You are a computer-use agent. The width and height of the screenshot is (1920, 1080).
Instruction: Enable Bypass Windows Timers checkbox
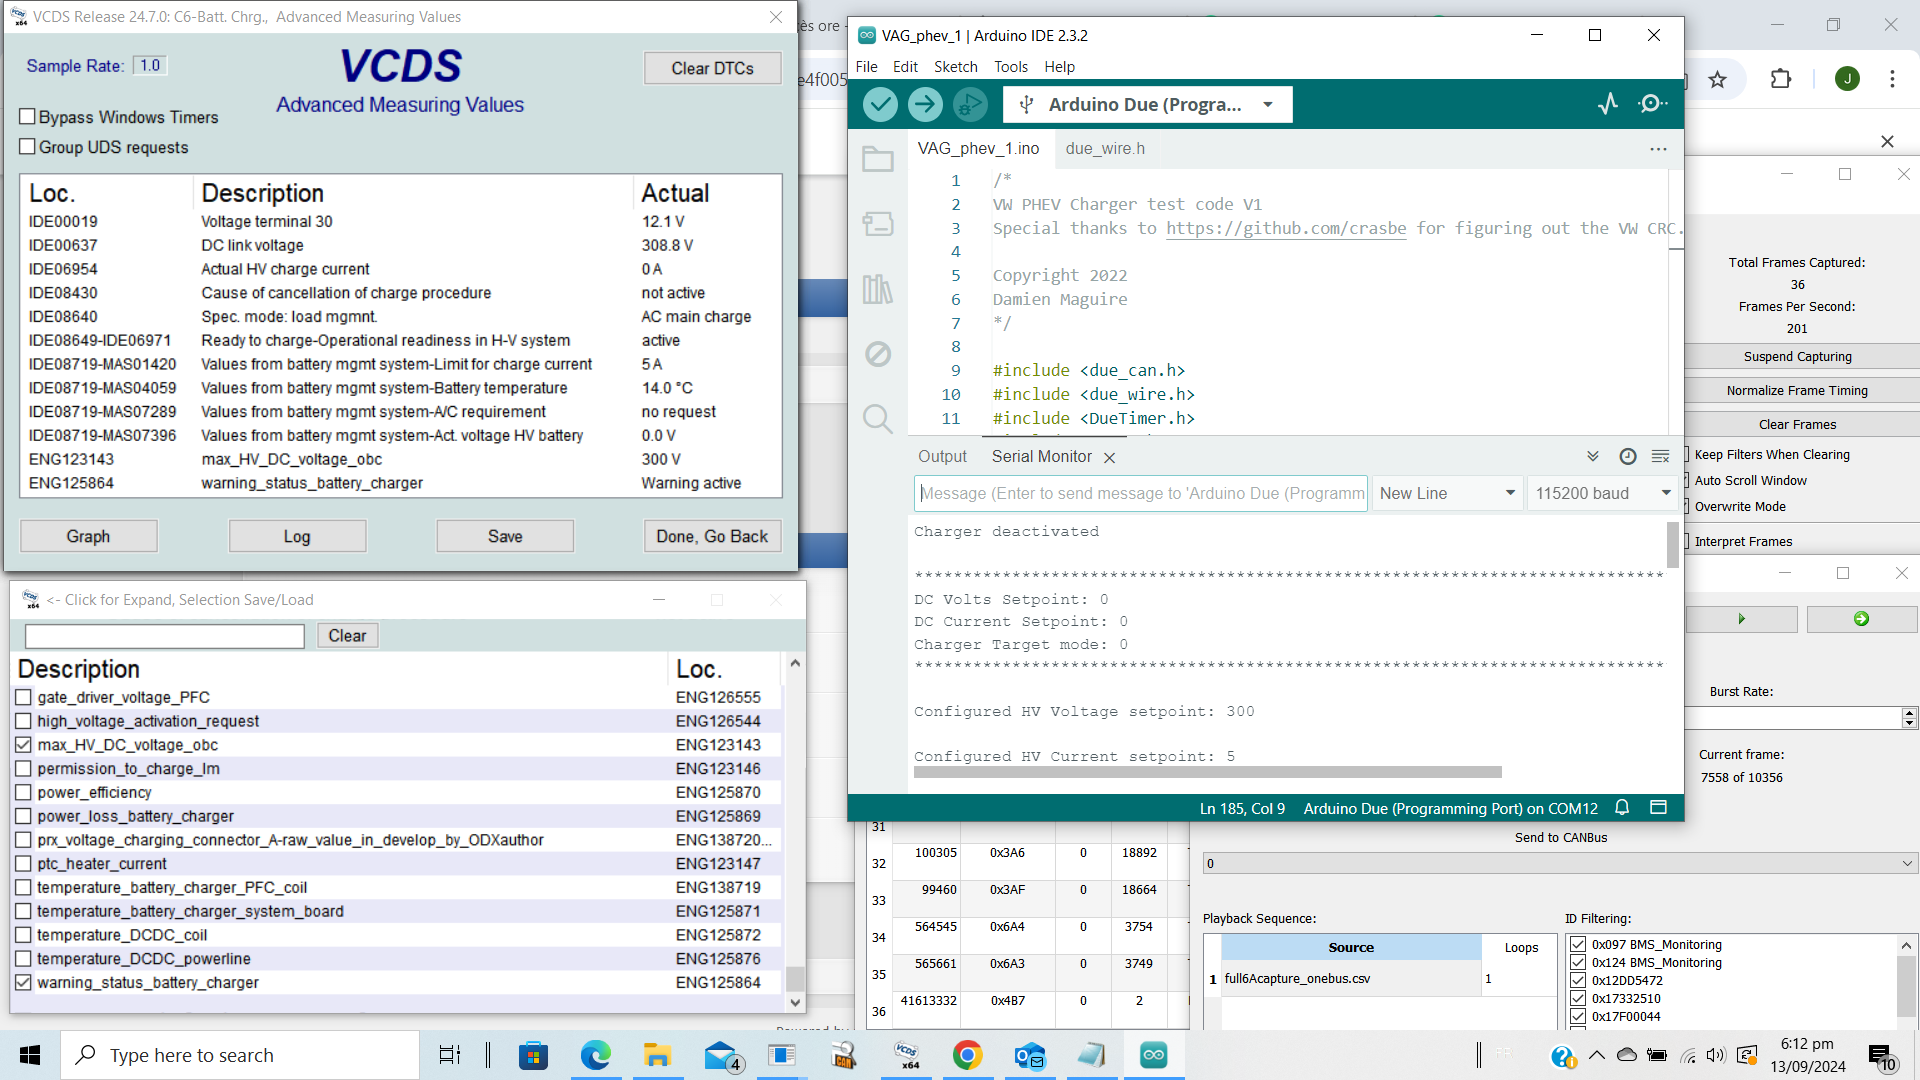coord(28,117)
